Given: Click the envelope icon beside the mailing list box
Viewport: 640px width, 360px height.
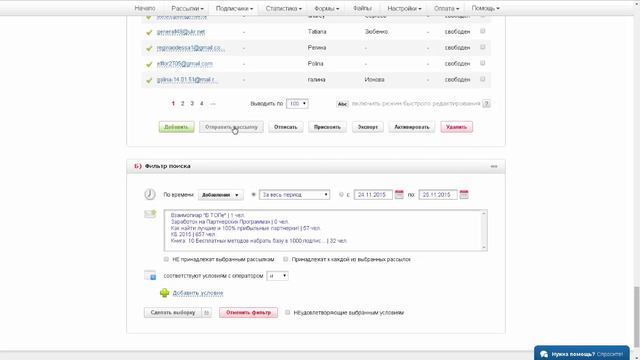Looking at the screenshot, I should pyautogui.click(x=150, y=214).
